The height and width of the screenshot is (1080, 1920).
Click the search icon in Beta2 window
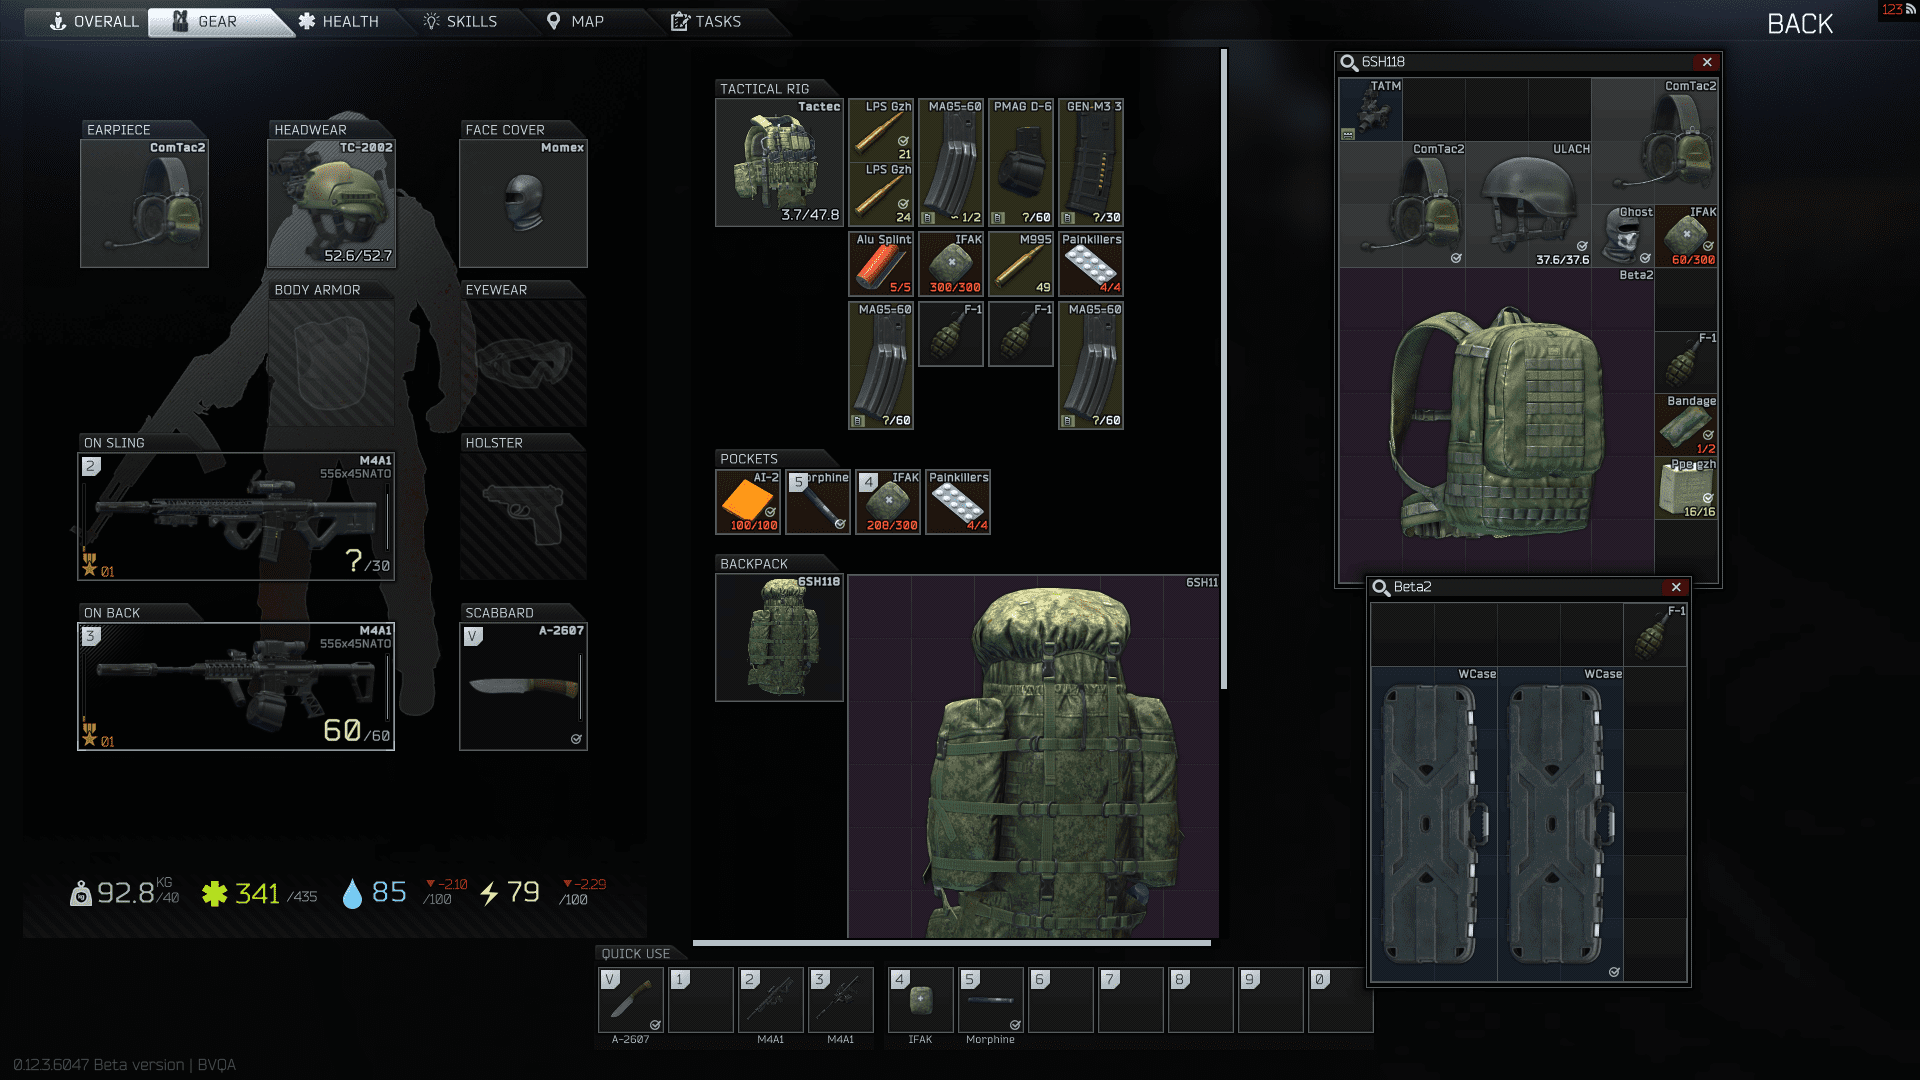[x=1381, y=587]
